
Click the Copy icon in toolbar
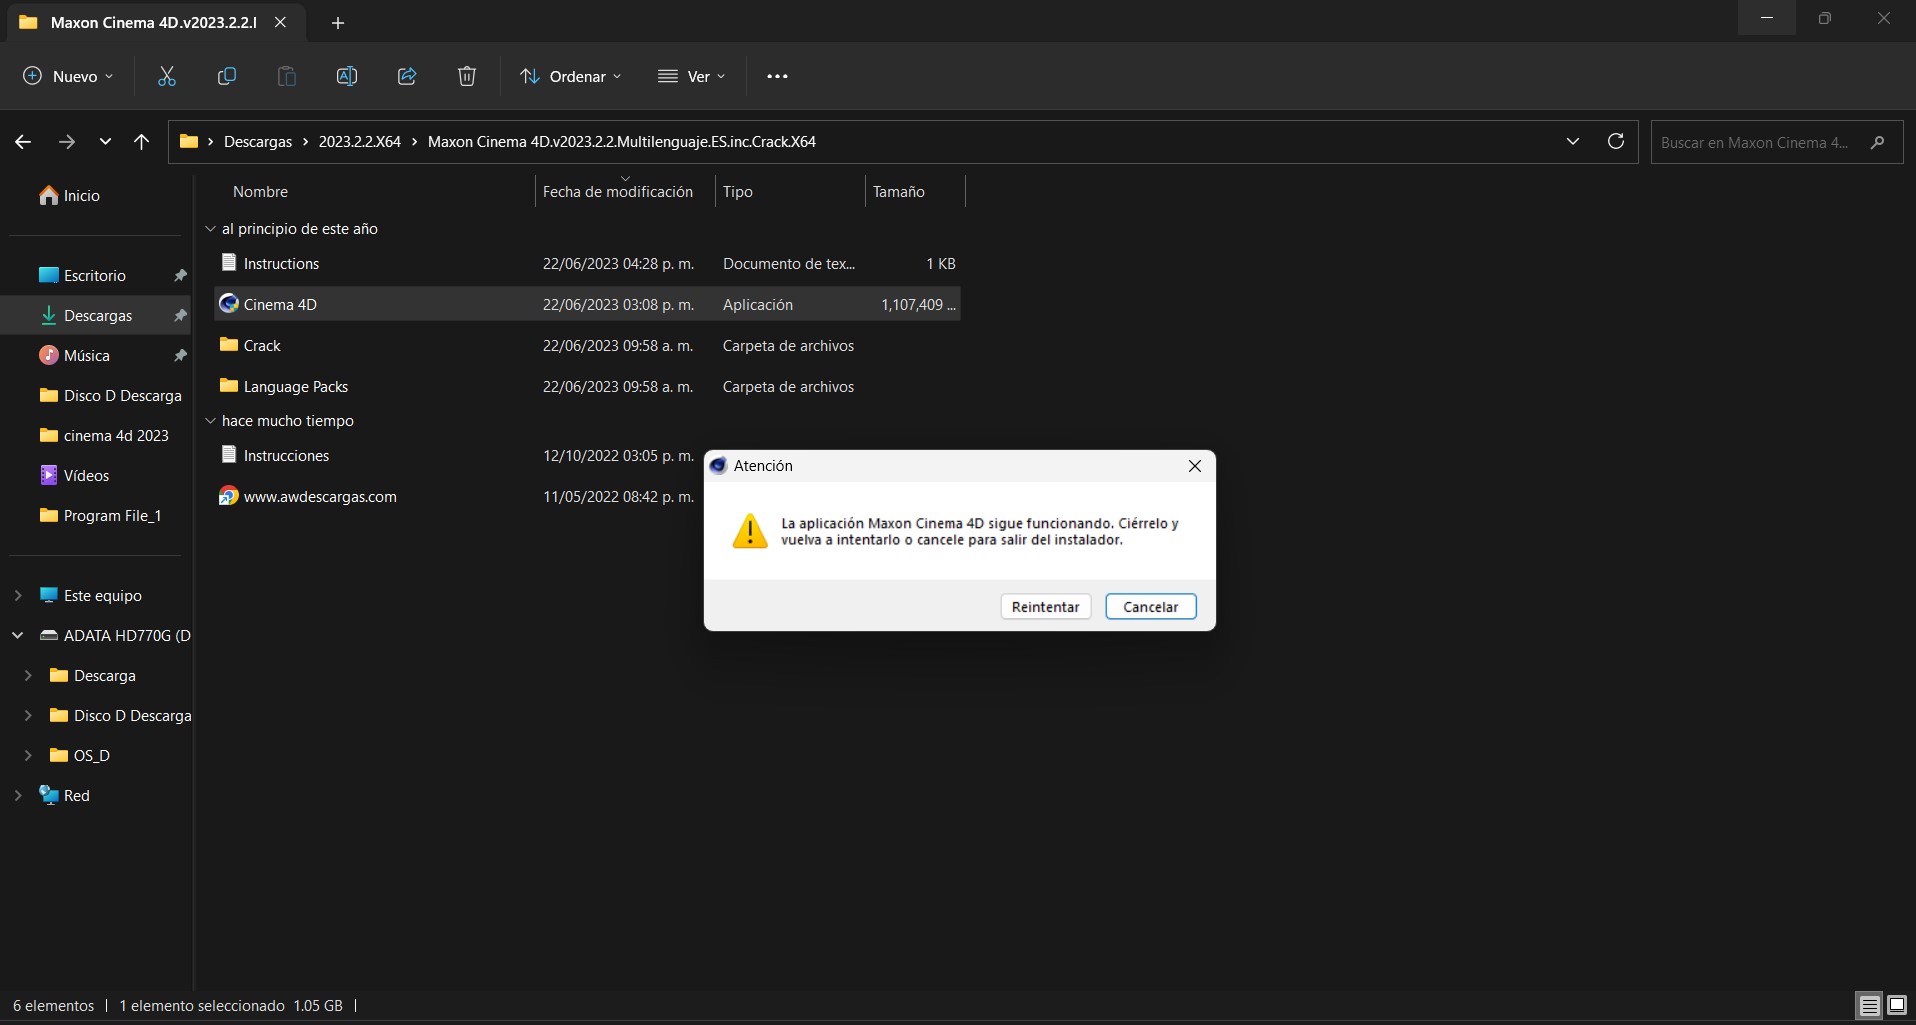pos(227,76)
